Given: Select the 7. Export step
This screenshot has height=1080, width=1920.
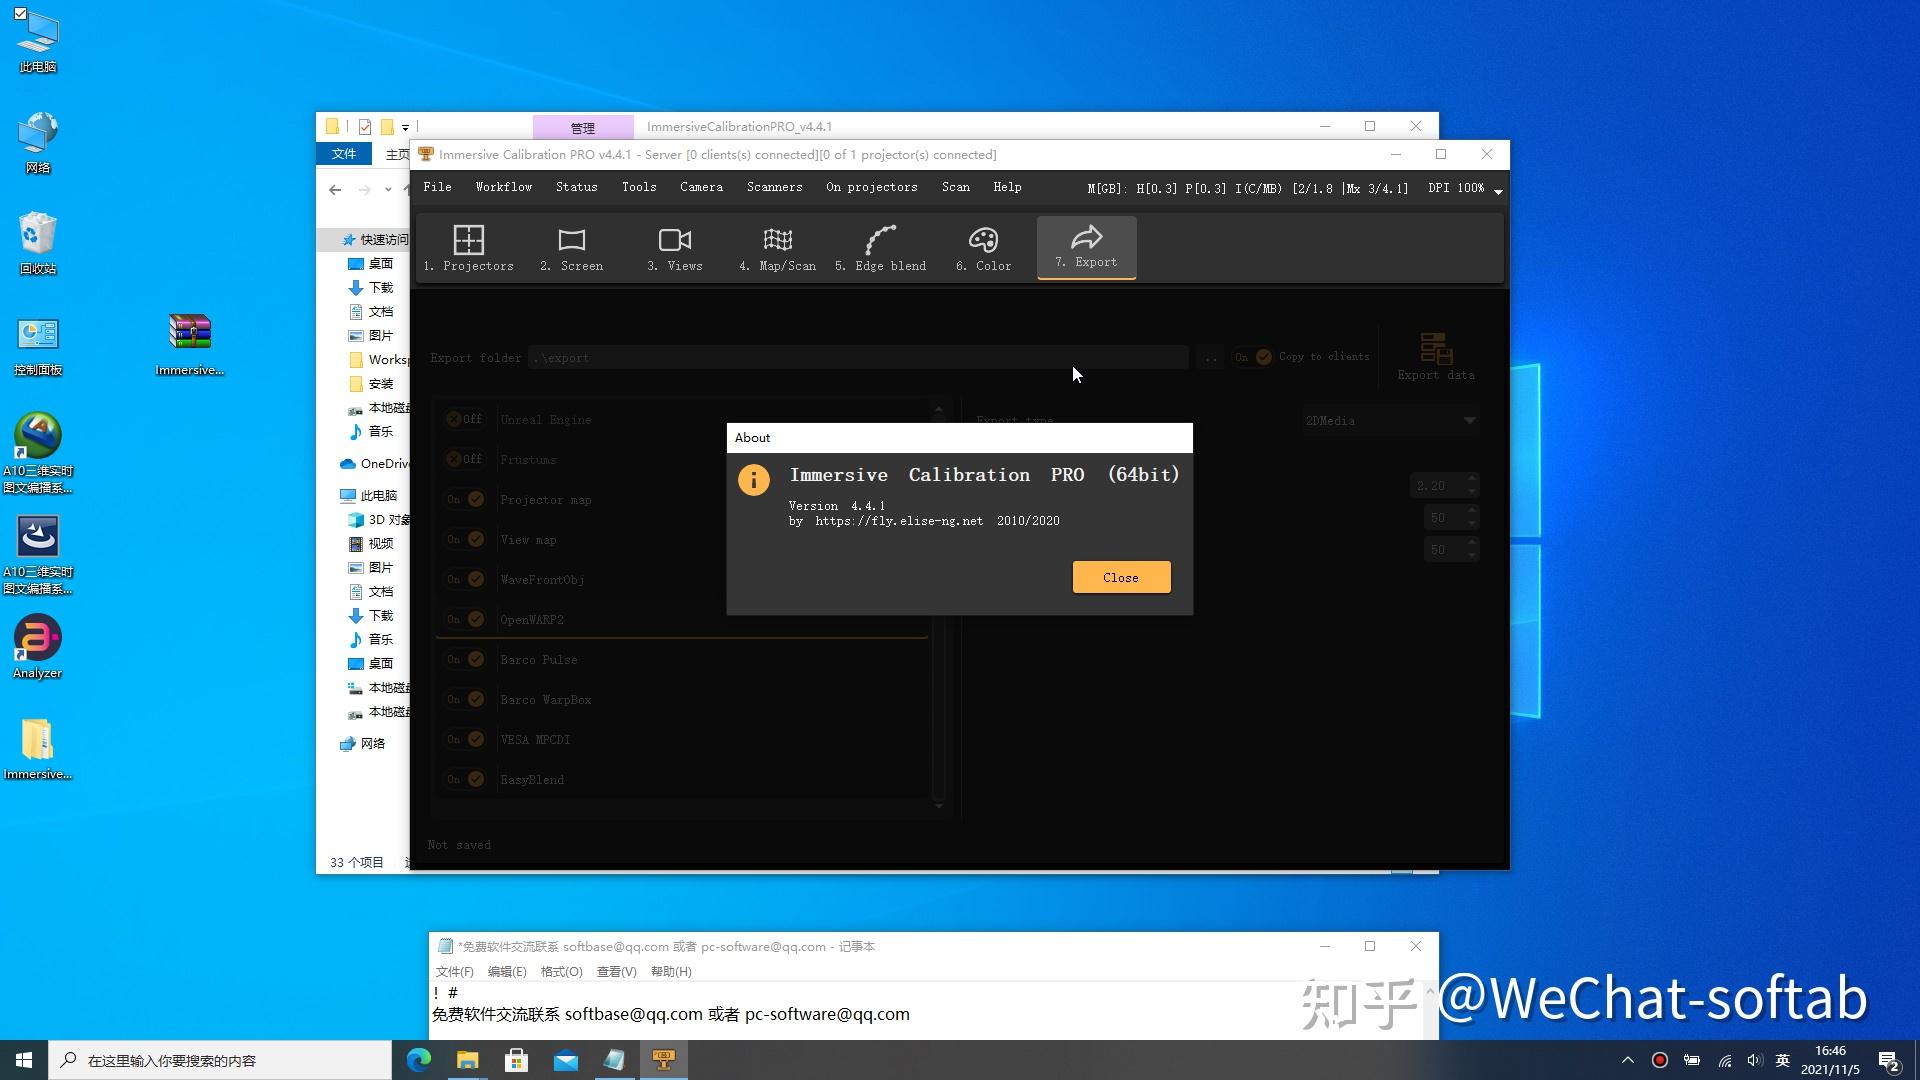Looking at the screenshot, I should (1086, 247).
